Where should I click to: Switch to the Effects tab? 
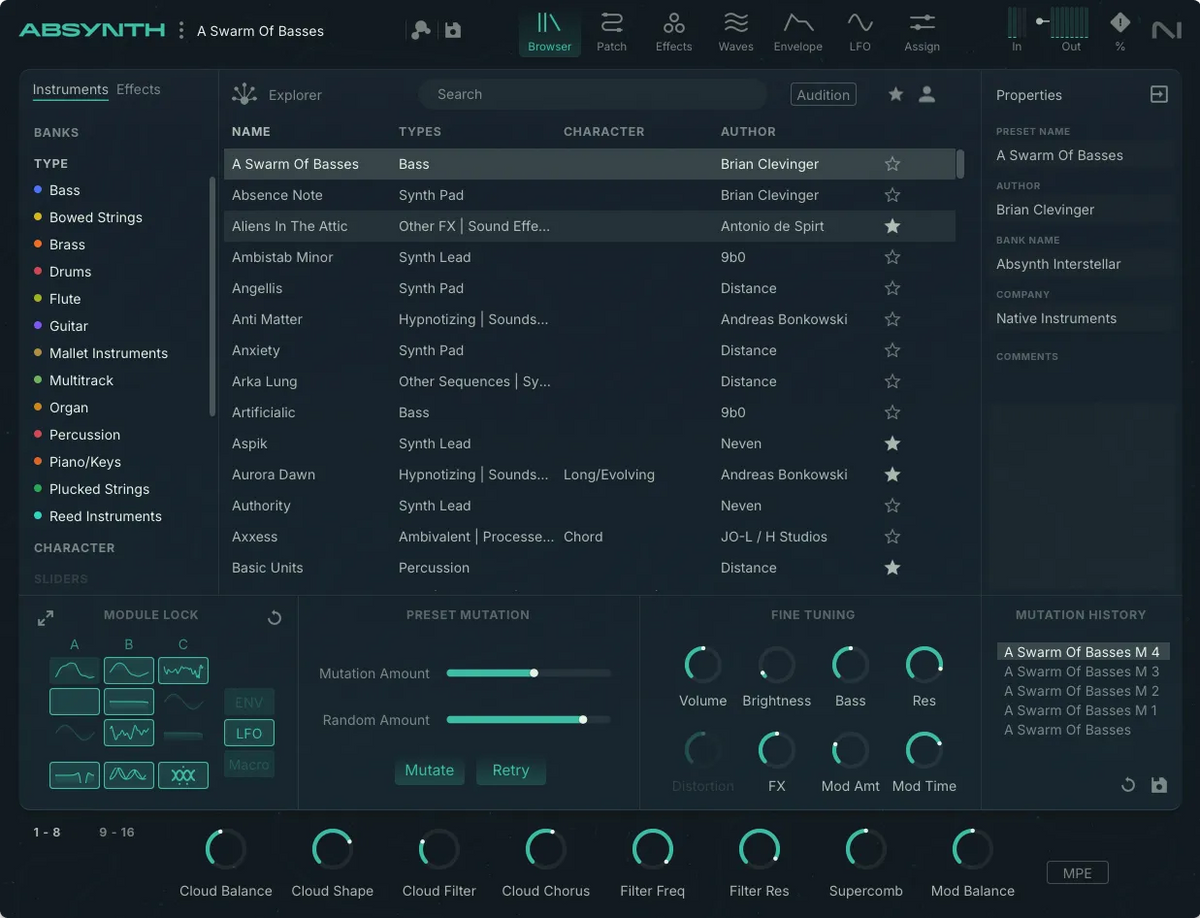point(138,89)
